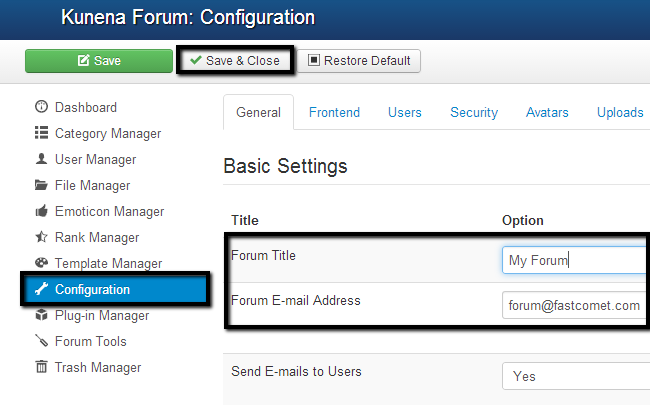Click the Category Manager list icon
Viewport: 650px width, 405px height.
(x=41, y=133)
